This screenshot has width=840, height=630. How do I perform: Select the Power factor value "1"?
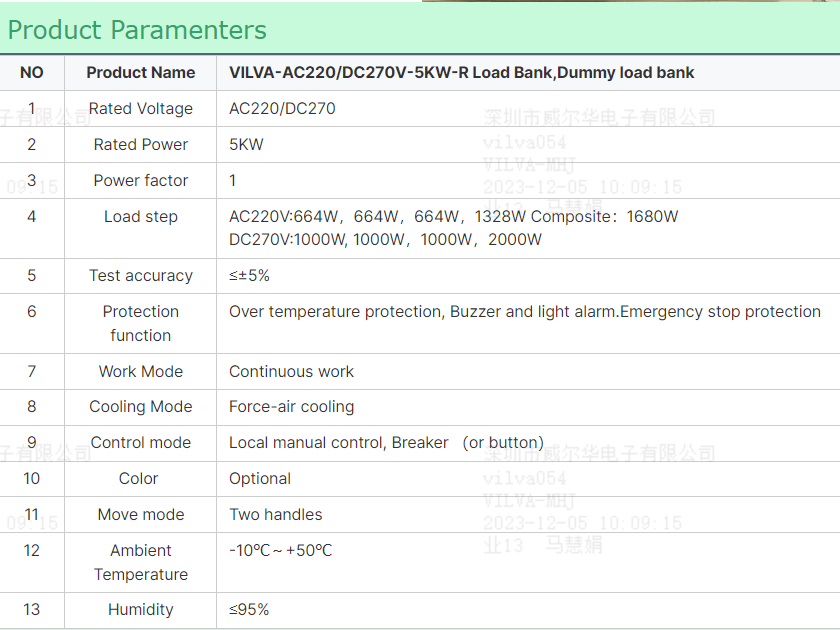[232, 180]
